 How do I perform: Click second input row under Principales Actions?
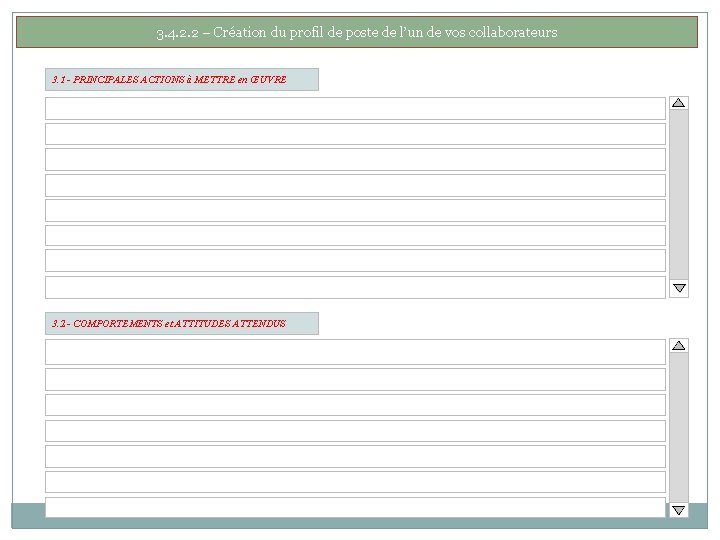pyautogui.click(x=355, y=134)
